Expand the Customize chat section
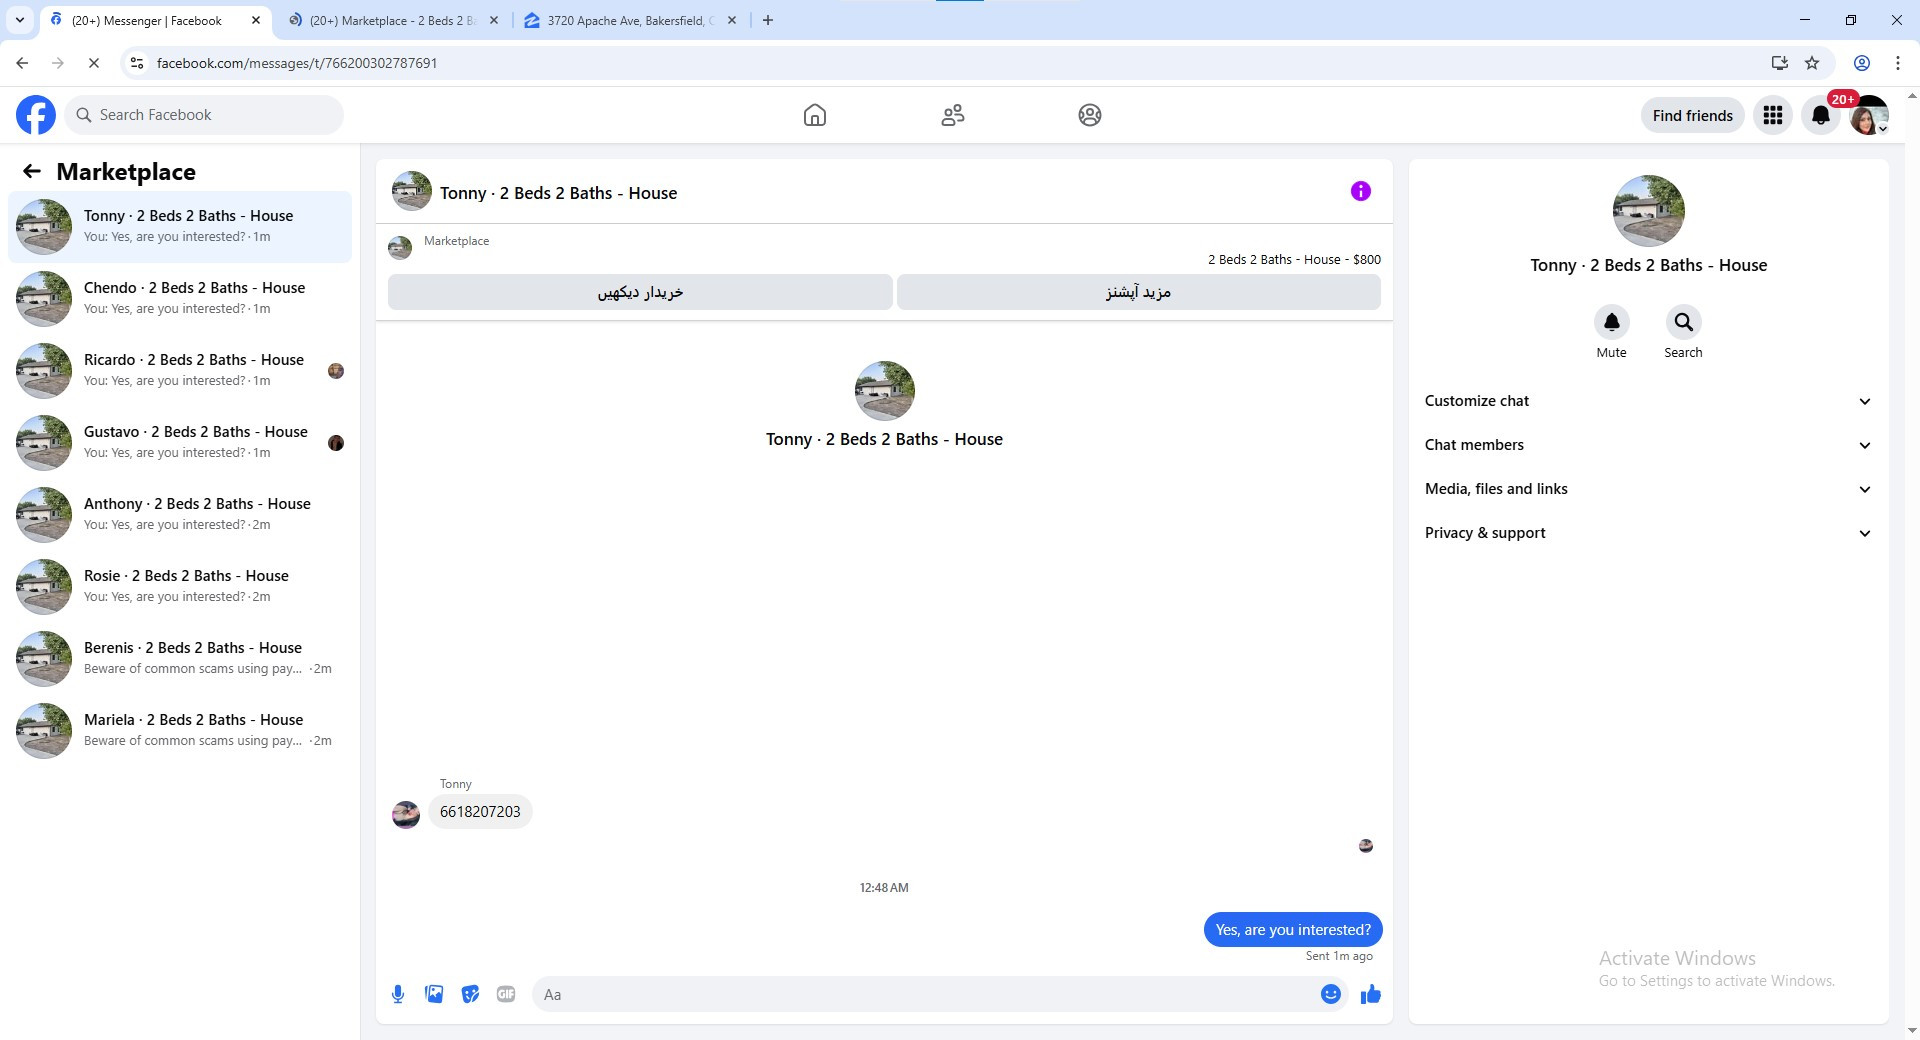The width and height of the screenshot is (1920, 1040). [1648, 401]
